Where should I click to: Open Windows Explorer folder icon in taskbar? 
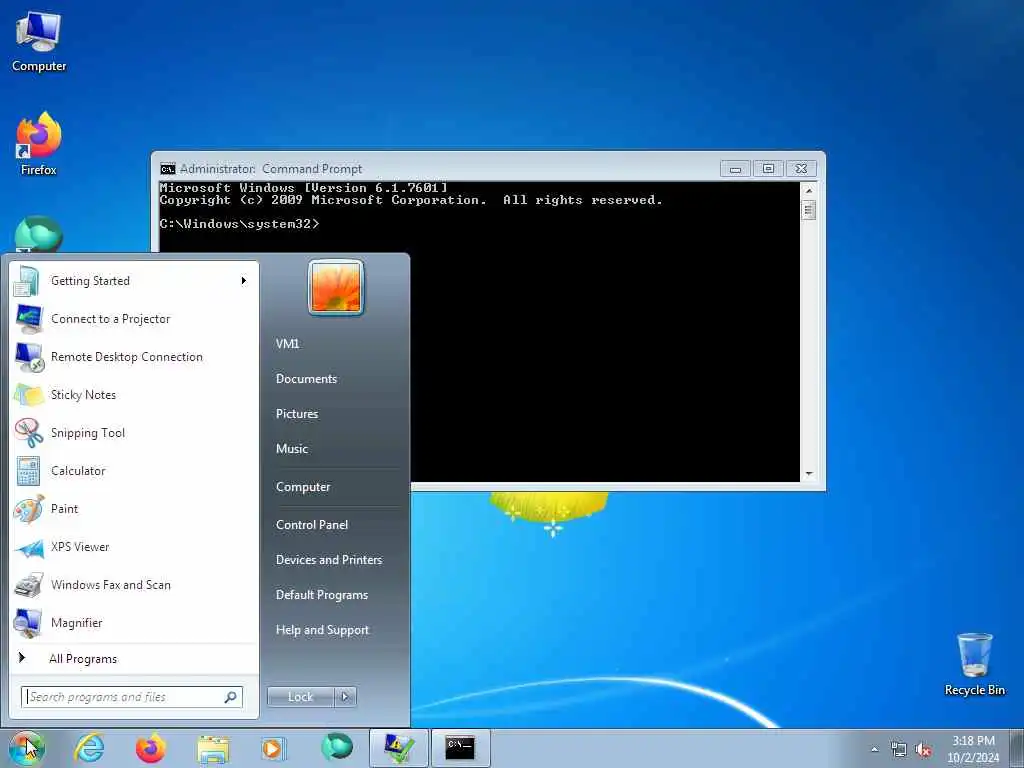(213, 748)
